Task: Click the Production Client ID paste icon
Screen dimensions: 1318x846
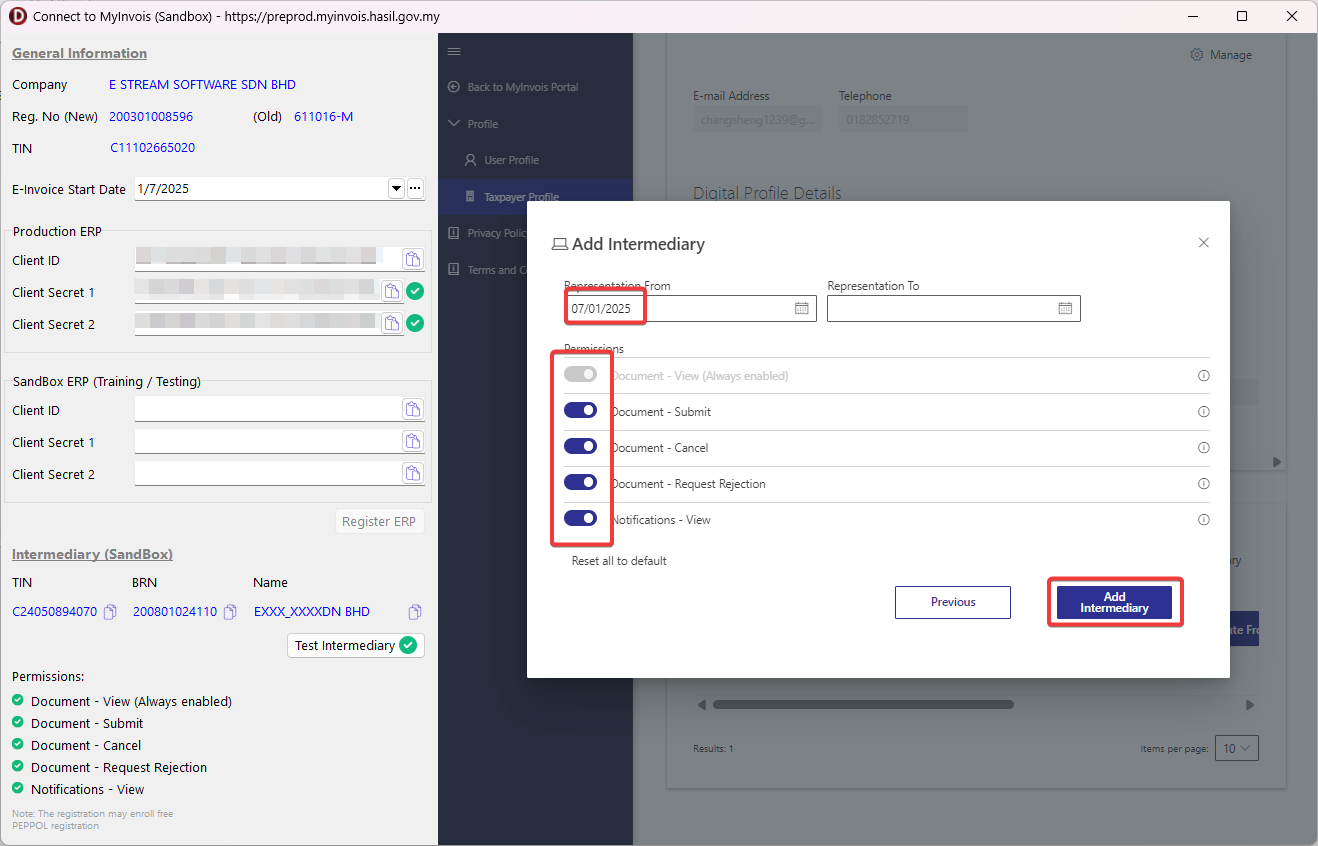Action: (413, 260)
